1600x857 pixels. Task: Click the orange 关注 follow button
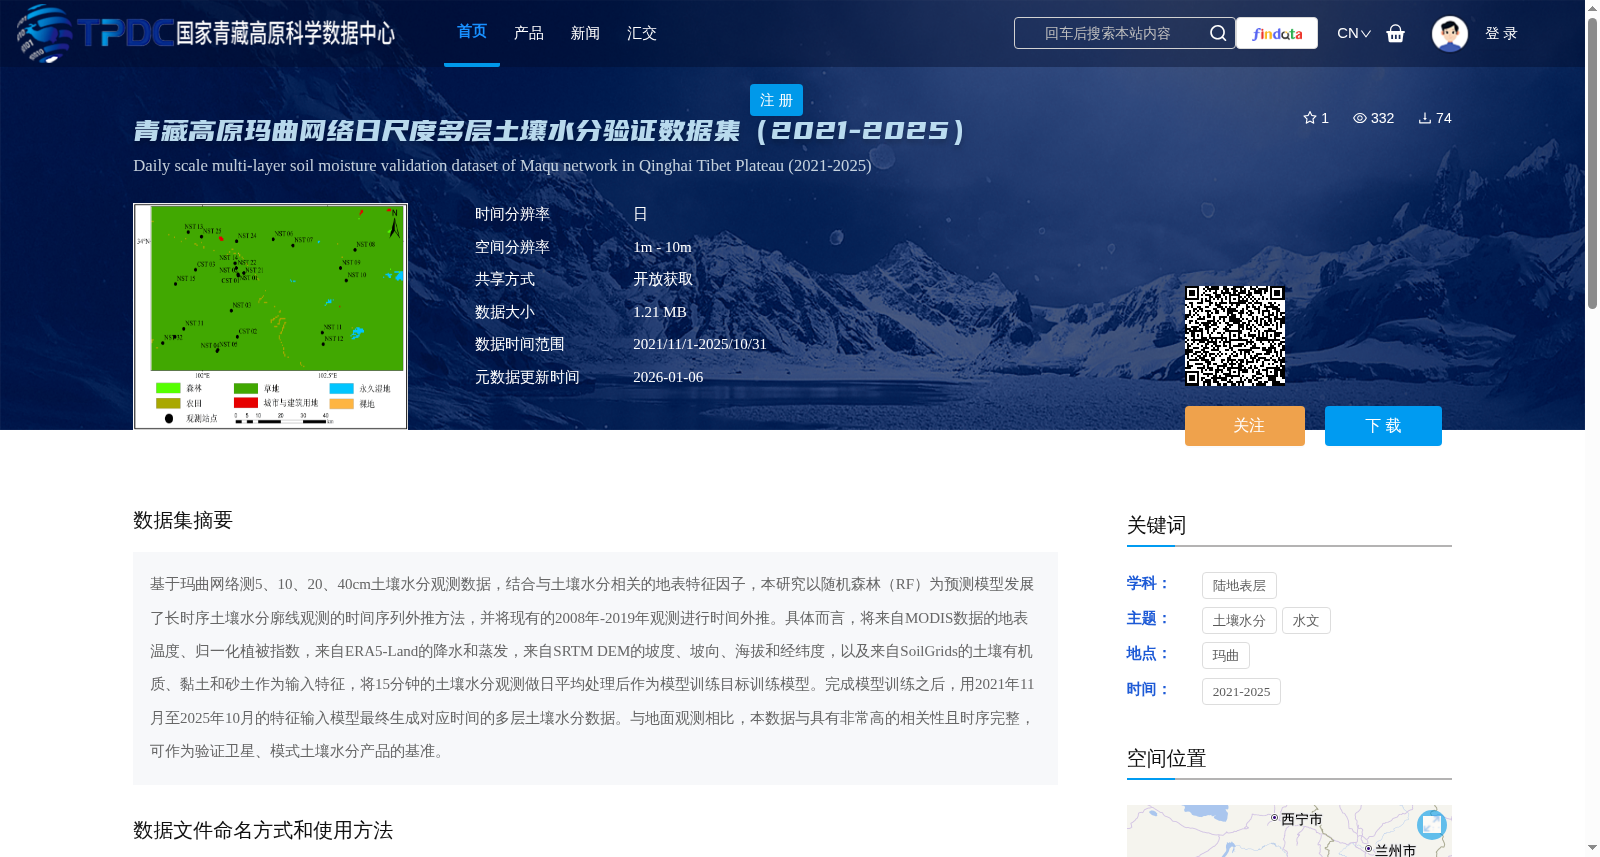[1245, 426]
